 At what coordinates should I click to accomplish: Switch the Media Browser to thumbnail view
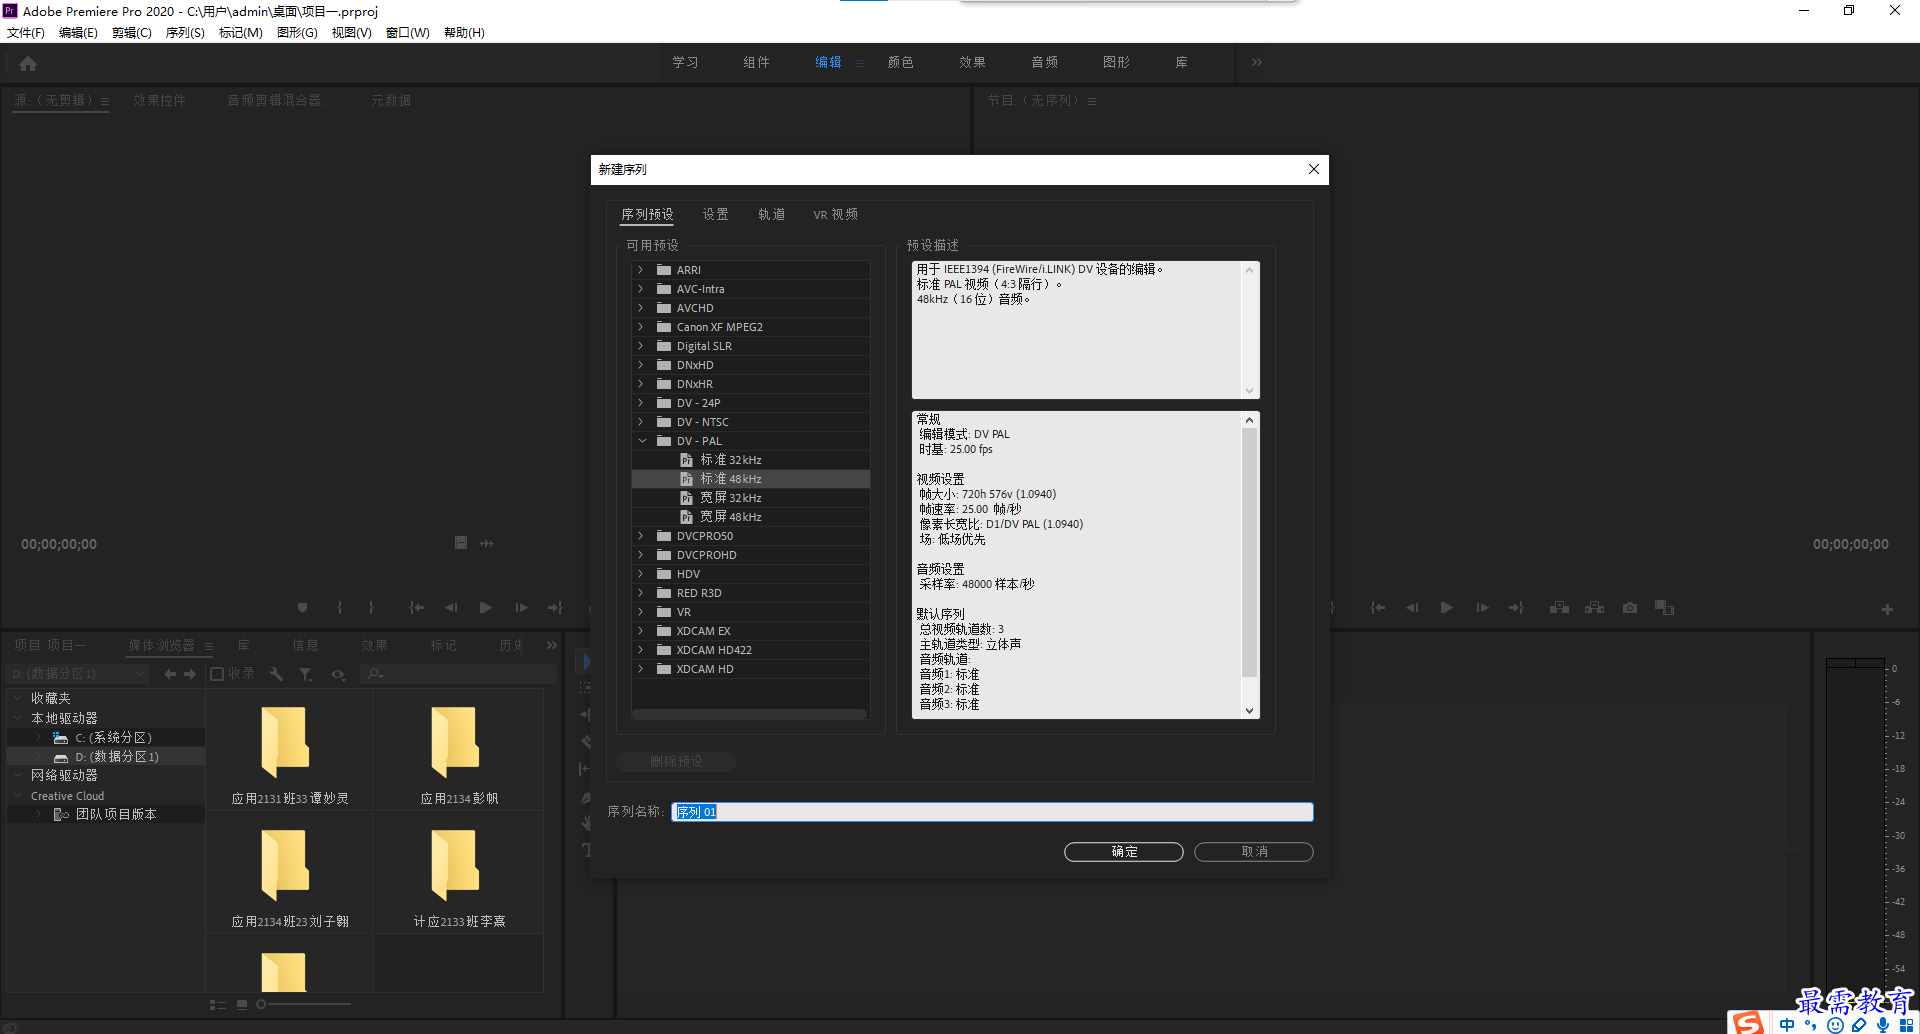pyautogui.click(x=242, y=1004)
